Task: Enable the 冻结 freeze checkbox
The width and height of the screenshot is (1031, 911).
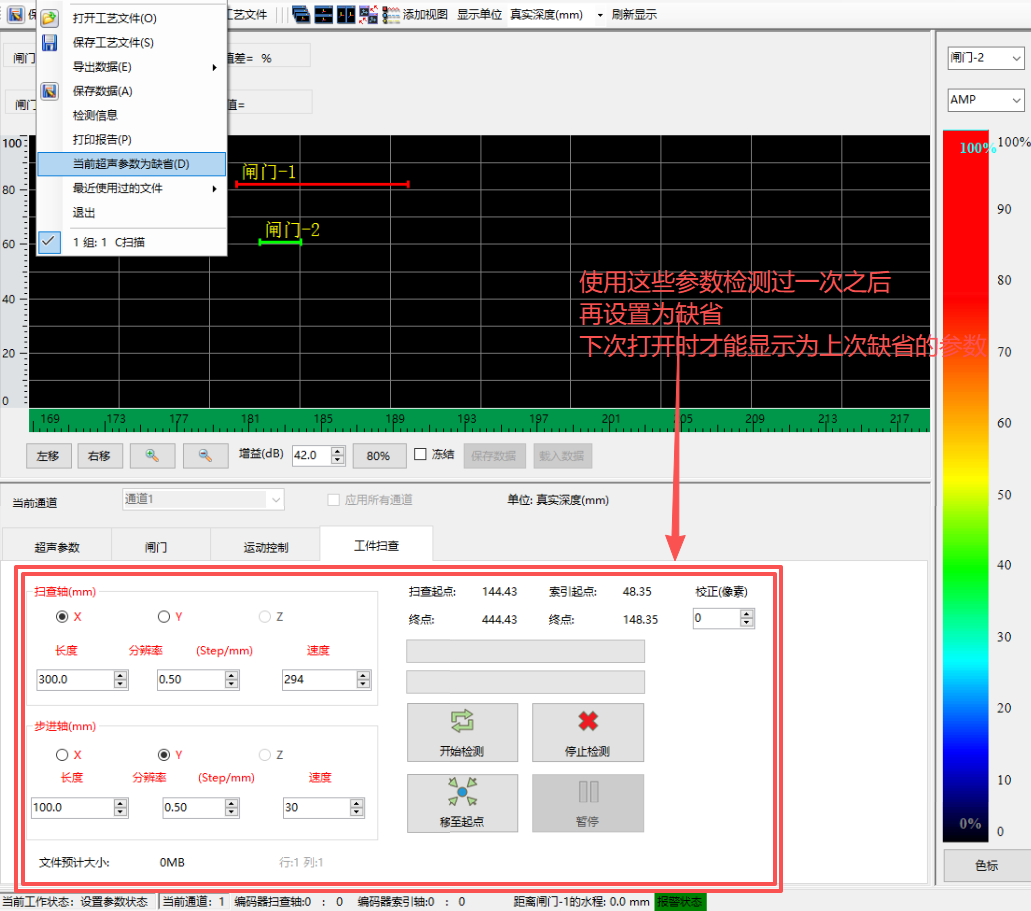Action: tap(421, 454)
